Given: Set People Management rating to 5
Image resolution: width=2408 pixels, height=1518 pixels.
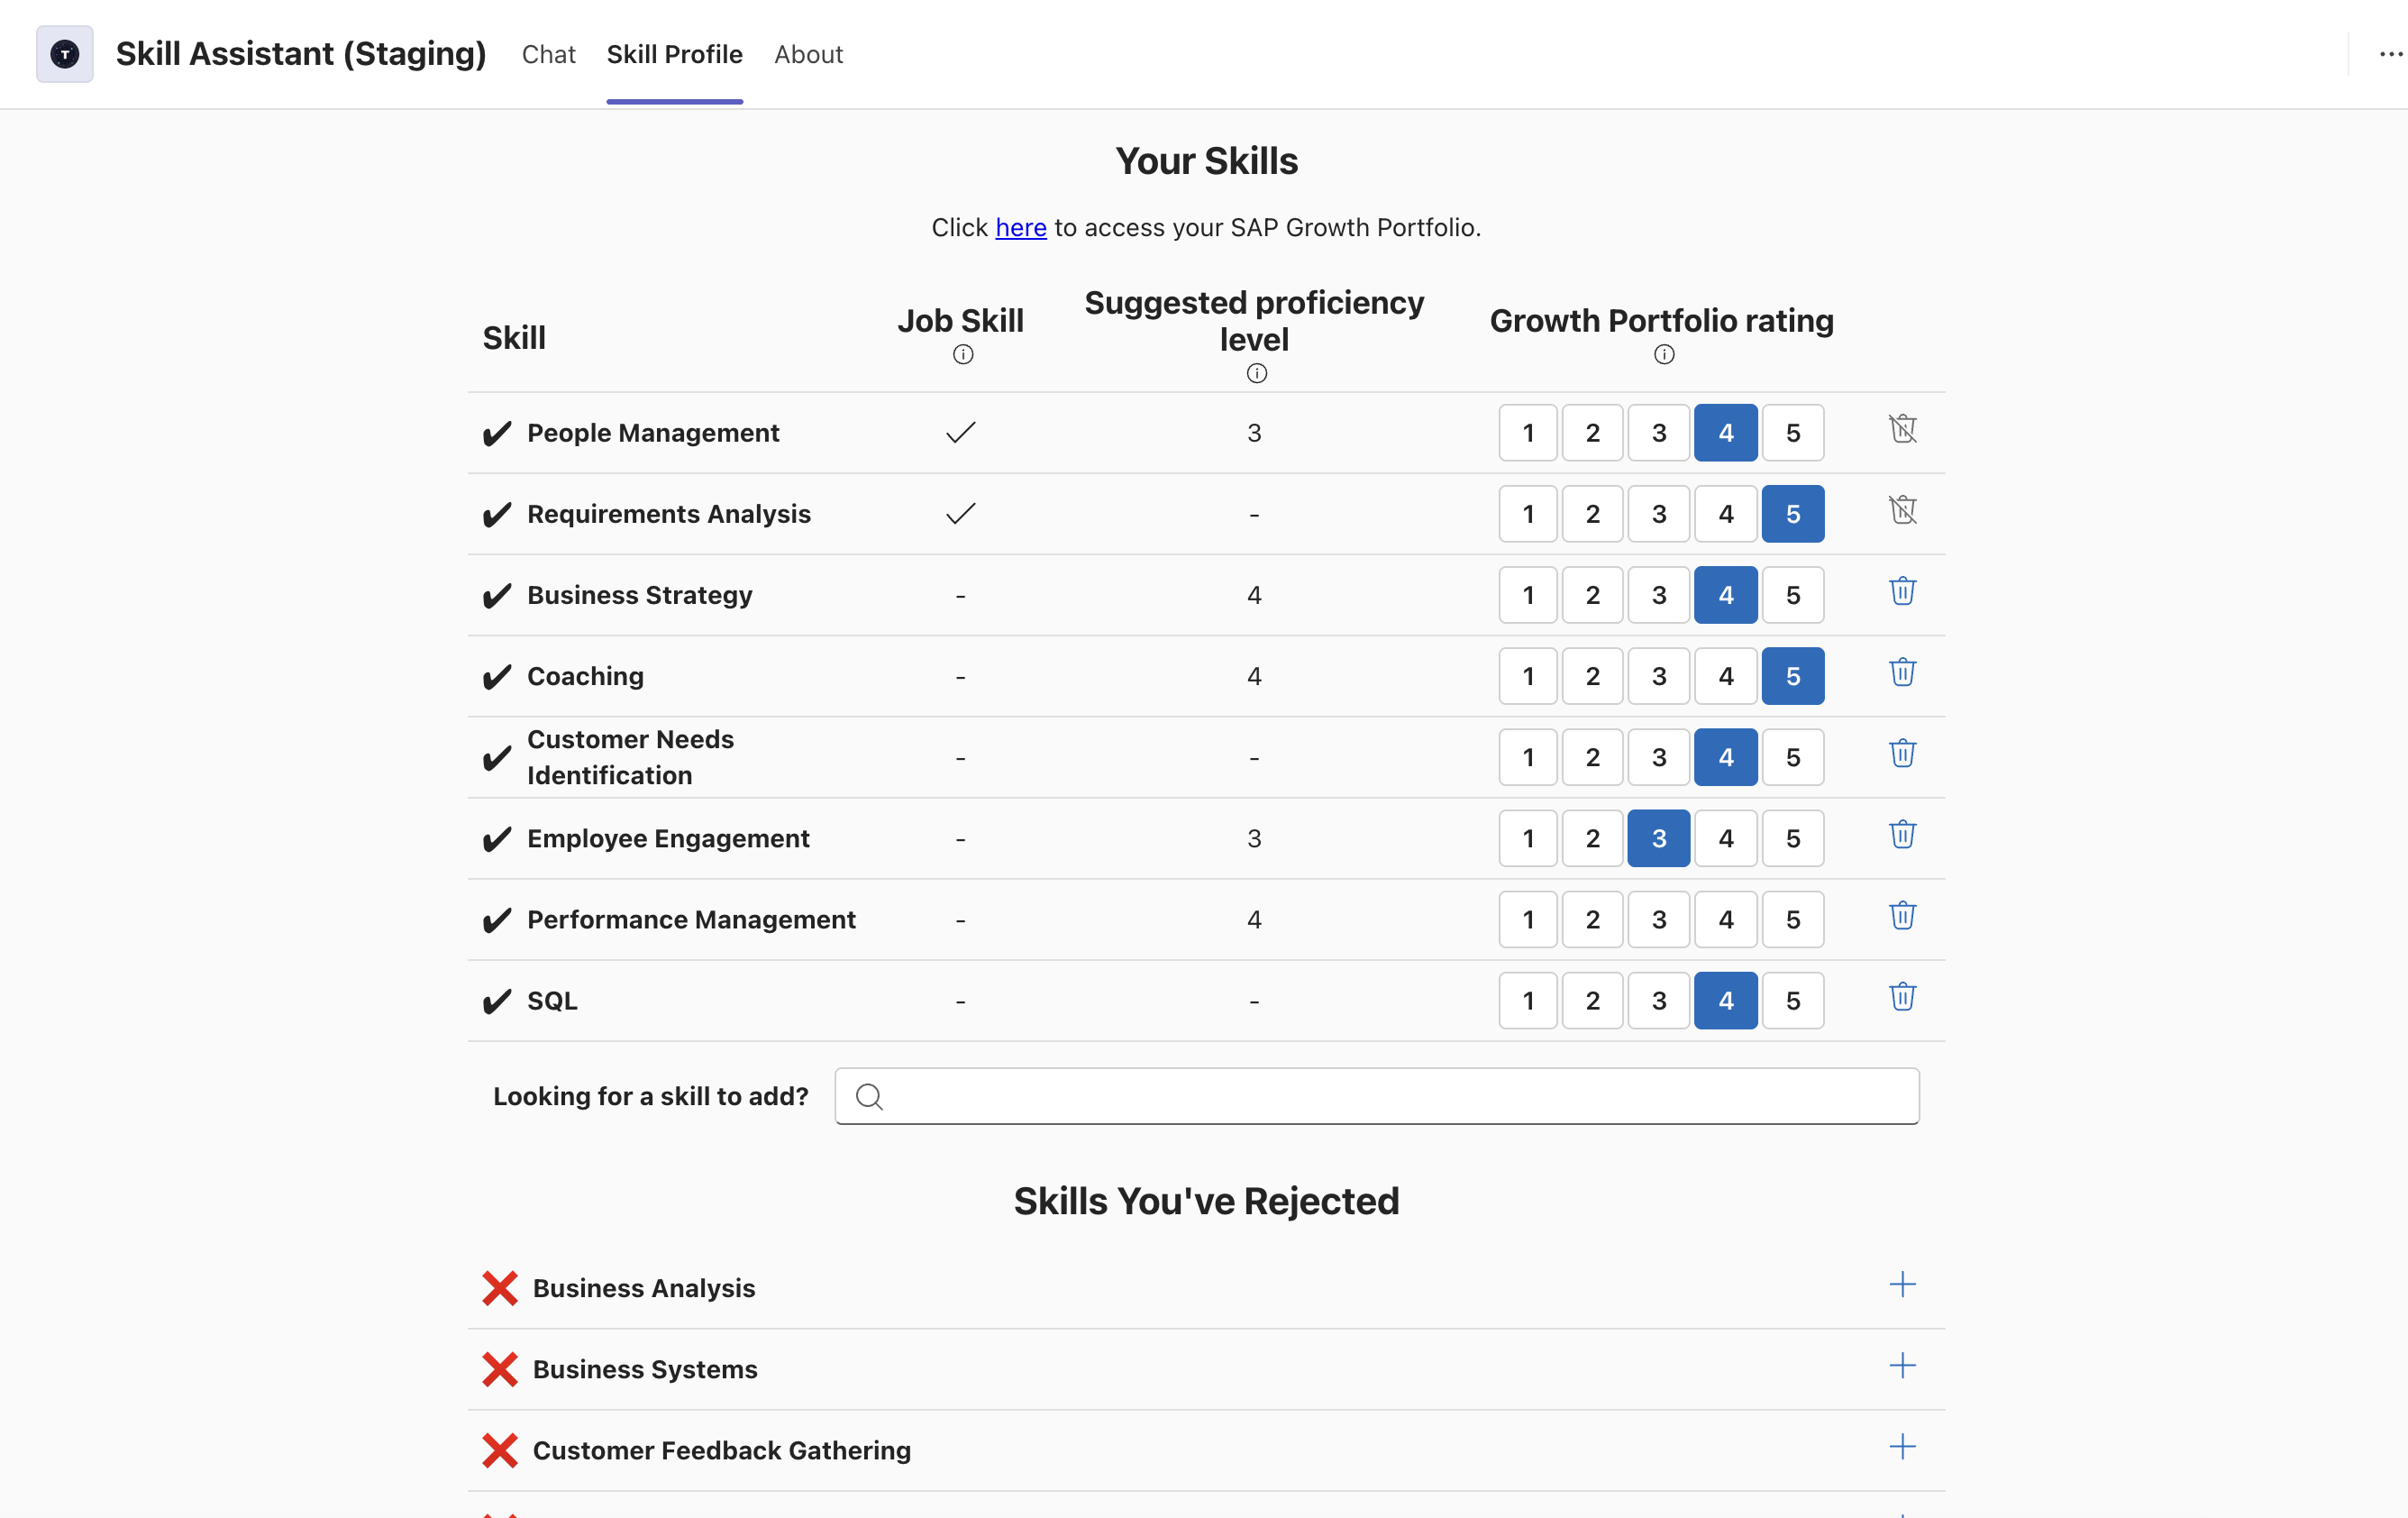Looking at the screenshot, I should (x=1792, y=432).
